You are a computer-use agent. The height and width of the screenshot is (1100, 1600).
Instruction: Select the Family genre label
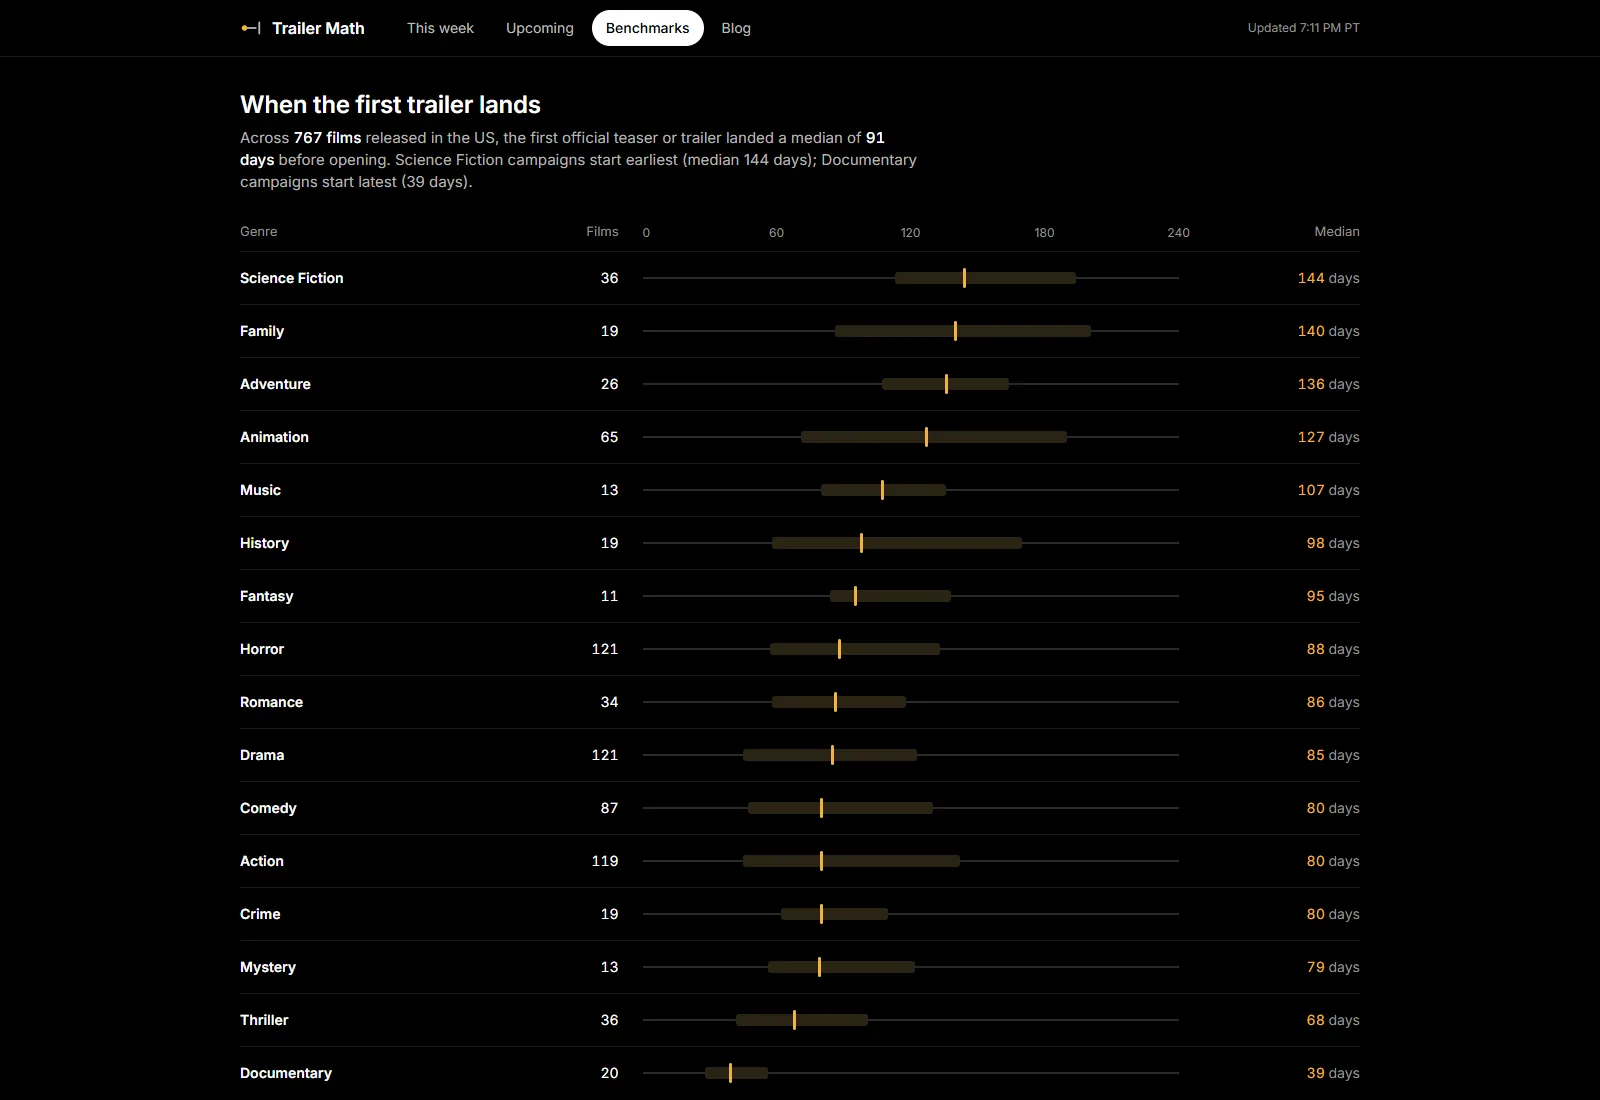[262, 331]
